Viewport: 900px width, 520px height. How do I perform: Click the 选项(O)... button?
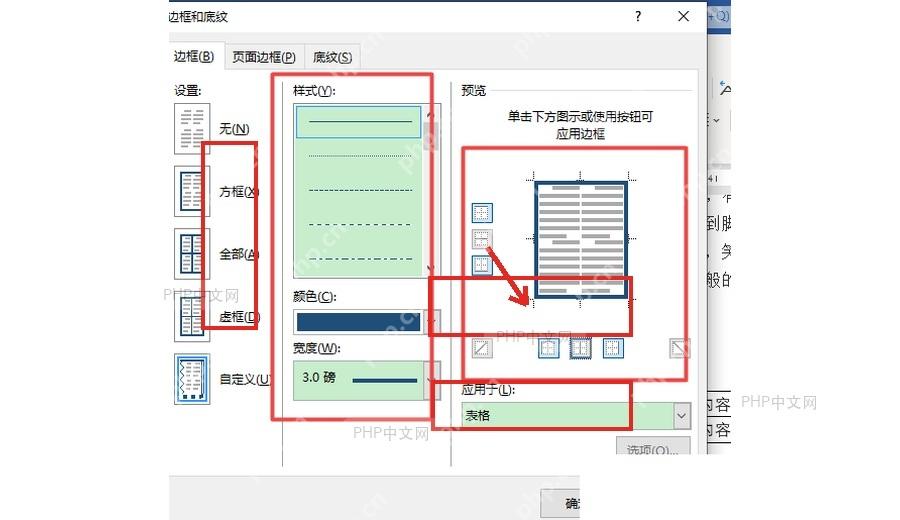click(653, 447)
